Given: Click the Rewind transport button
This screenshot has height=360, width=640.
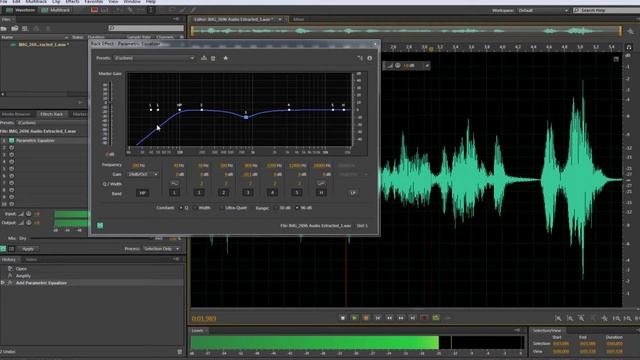Looking at the screenshot, I should [x=389, y=318].
